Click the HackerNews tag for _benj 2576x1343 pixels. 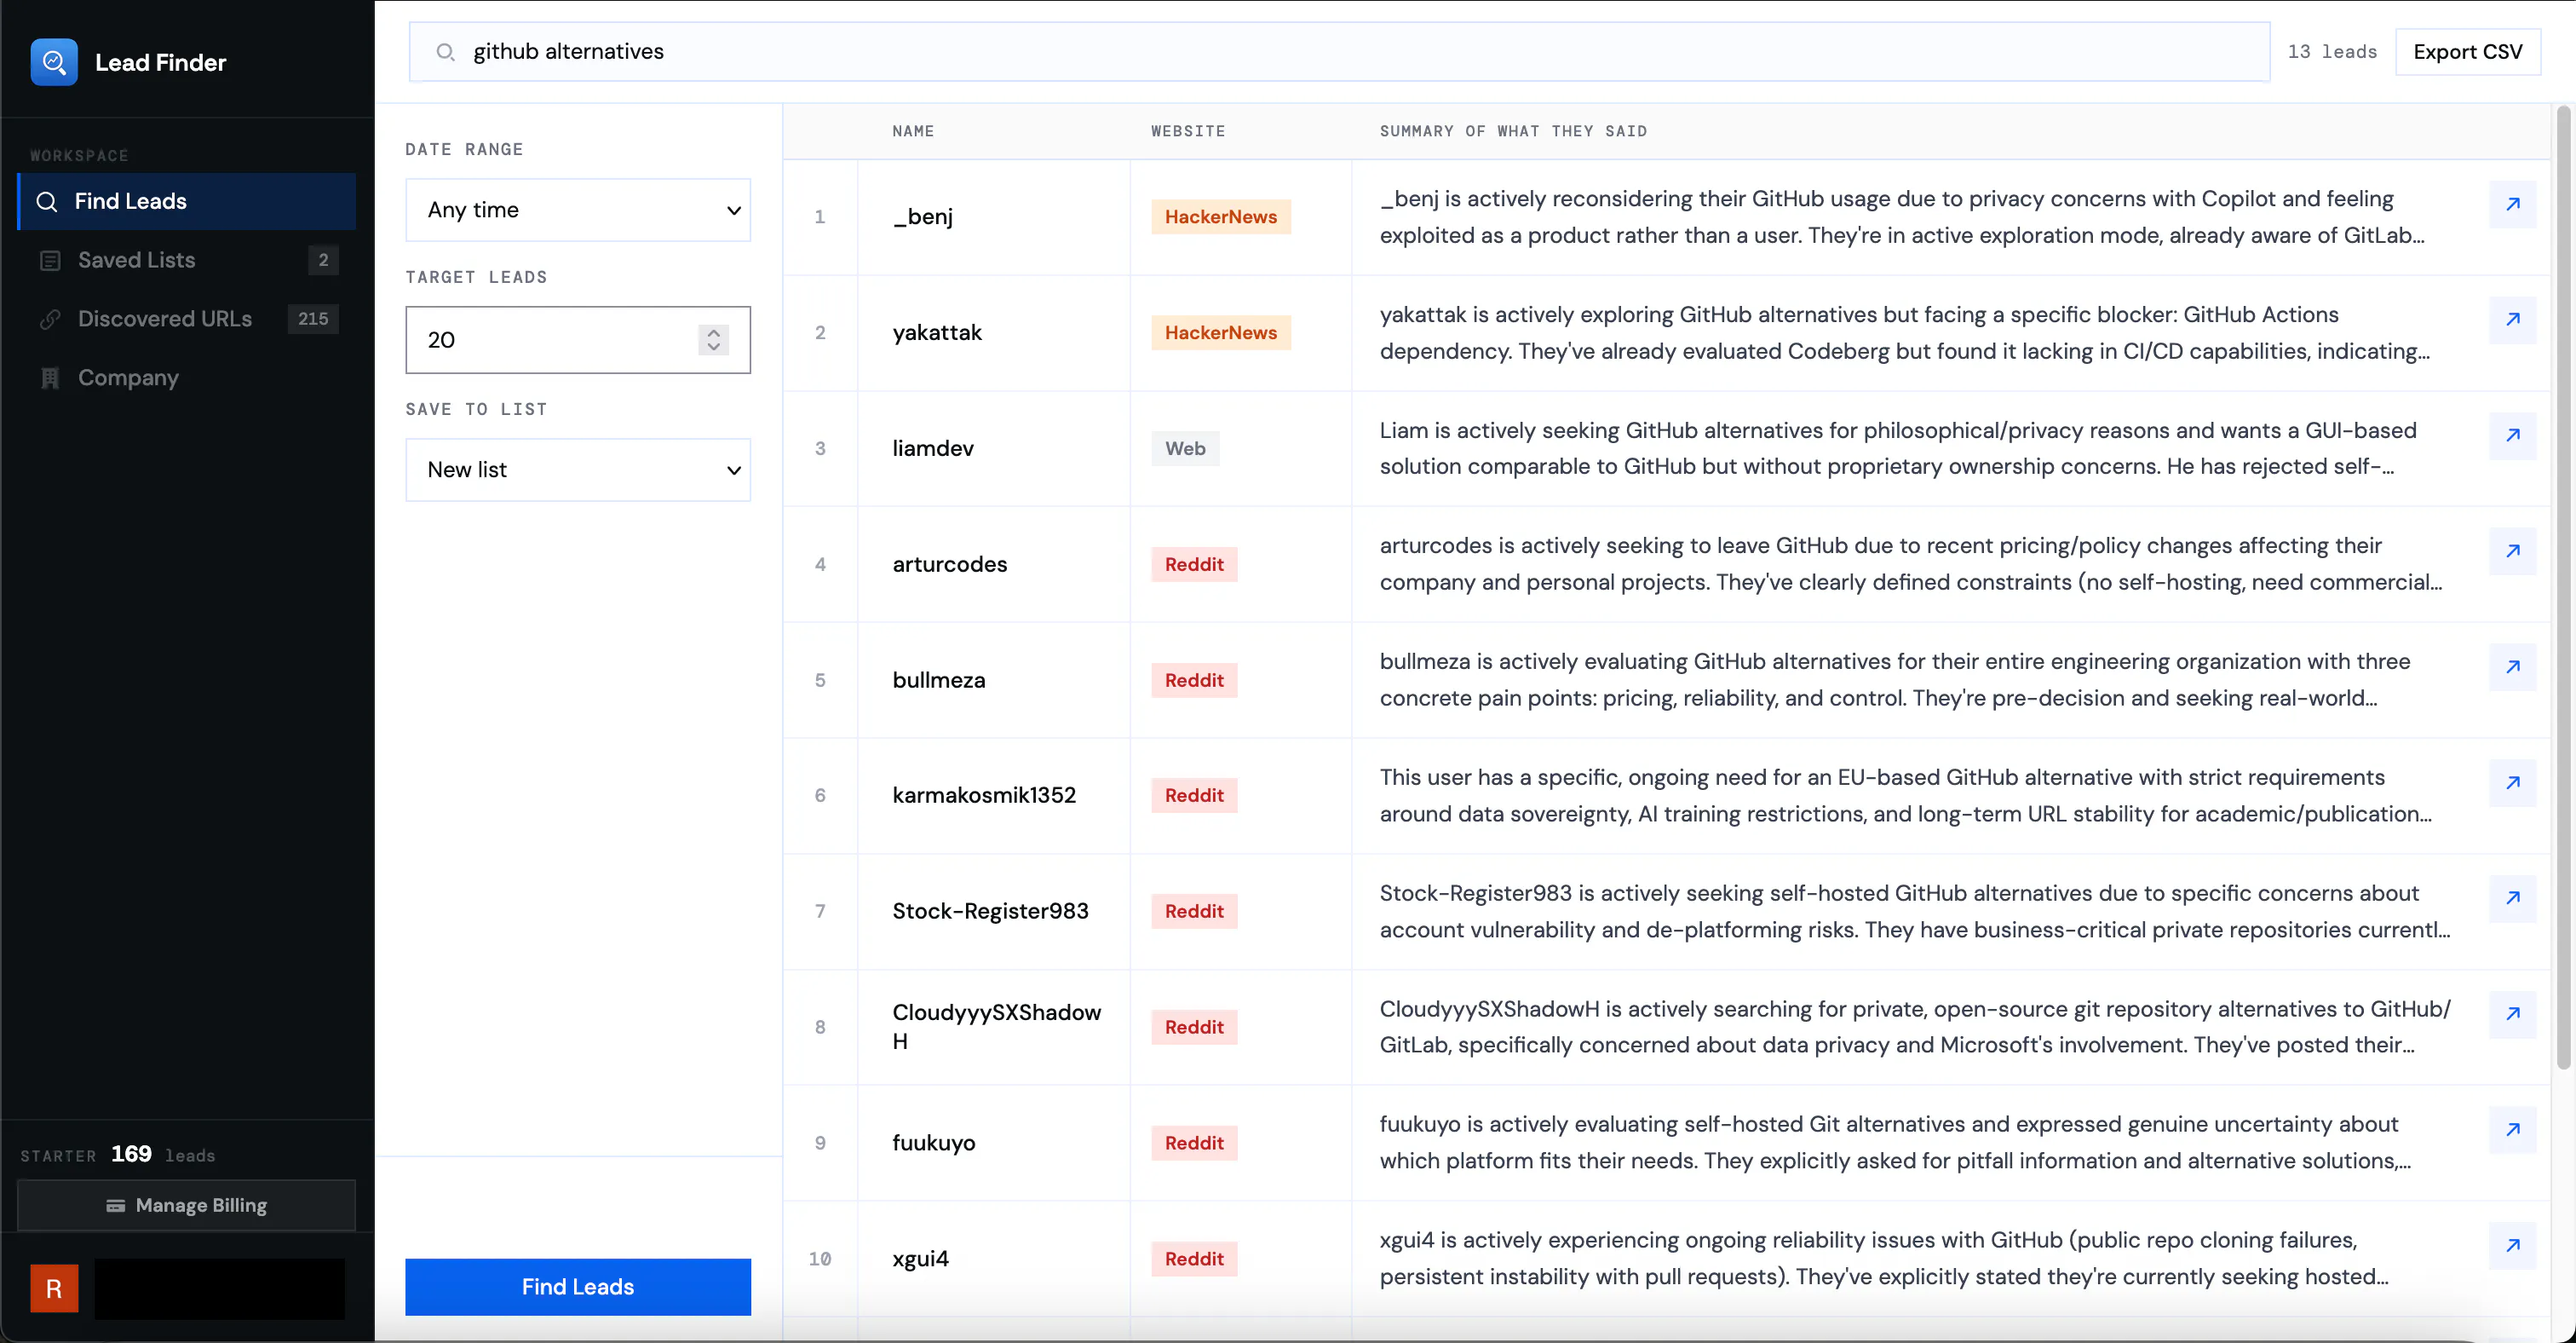[1220, 217]
